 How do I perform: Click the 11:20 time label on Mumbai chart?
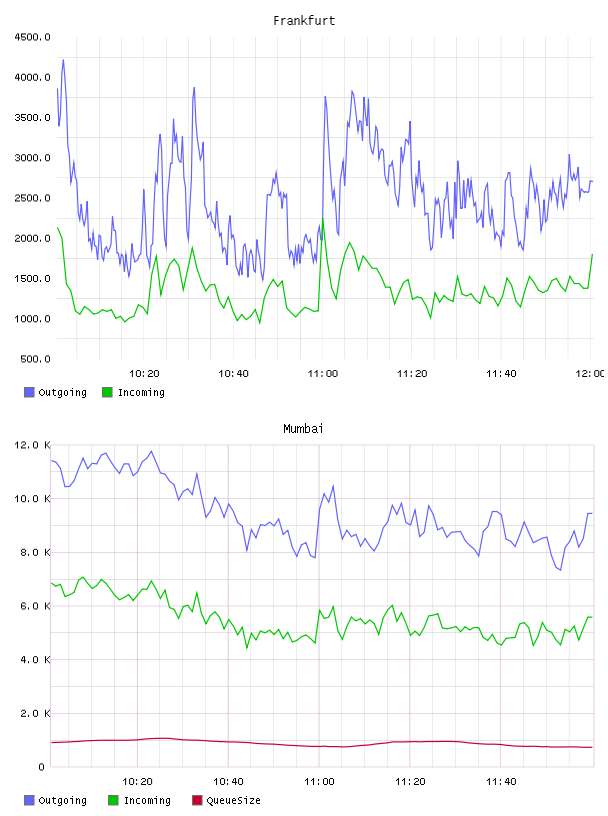(410, 782)
